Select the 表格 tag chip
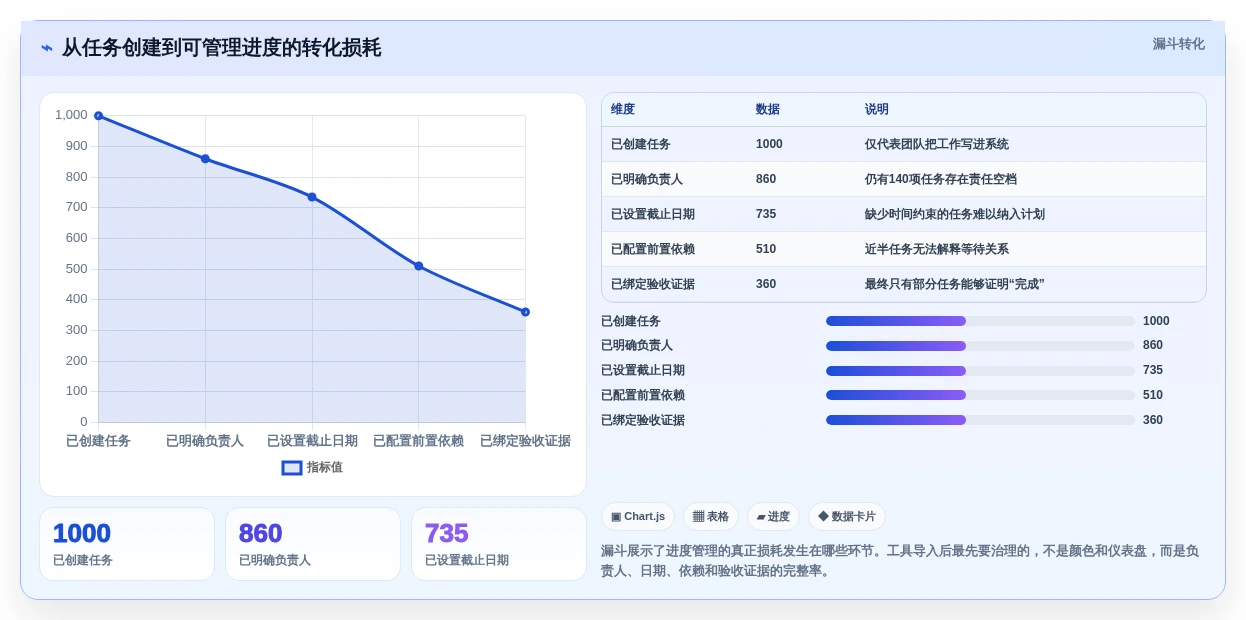This screenshot has width=1246, height=620. coord(711,516)
